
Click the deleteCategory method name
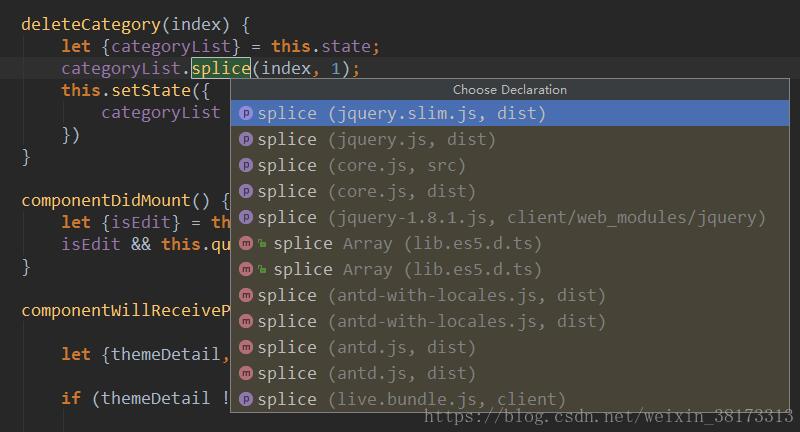click(91, 24)
